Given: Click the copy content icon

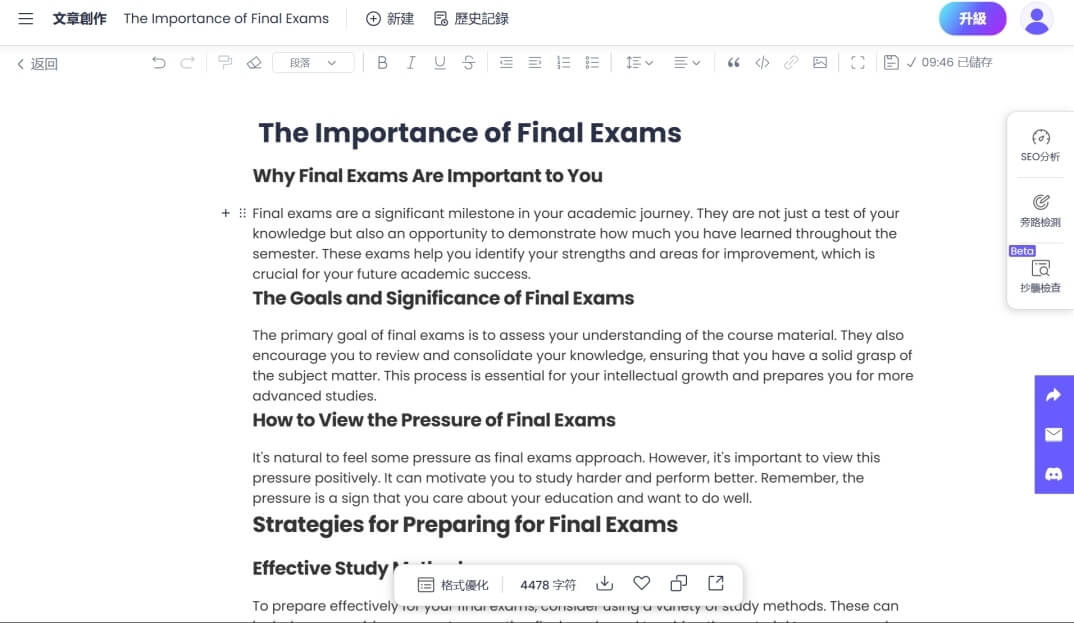Looking at the screenshot, I should pos(679,583).
